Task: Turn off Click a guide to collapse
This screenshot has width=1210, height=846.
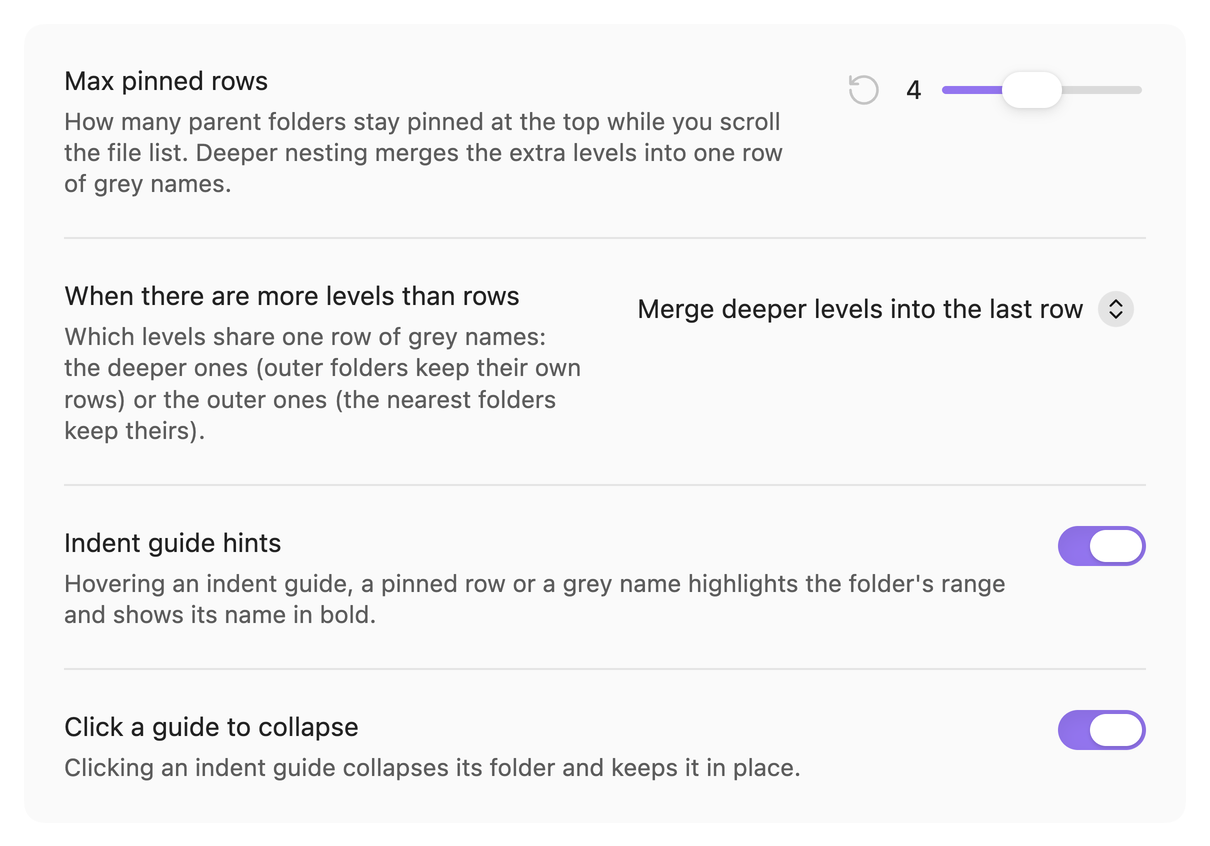Action: 1101,730
